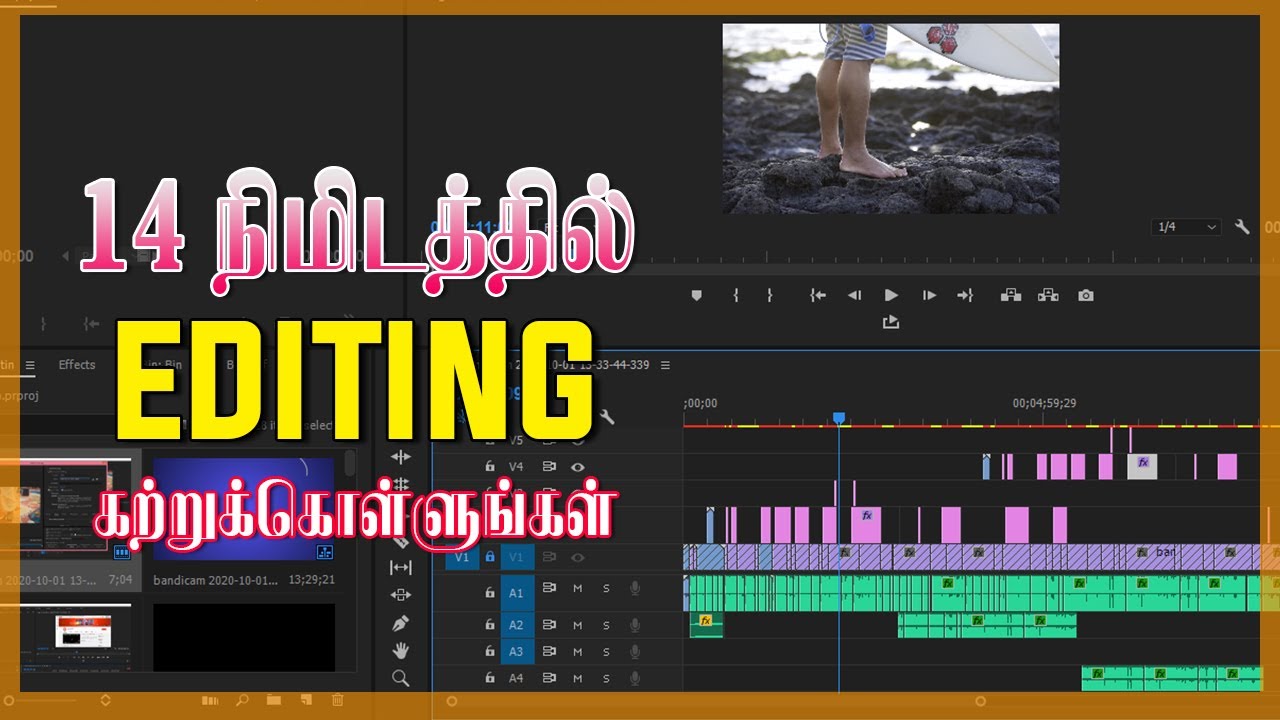Screen dimensions: 1280x720
Task: Switch to the Effects tab
Action: point(77,365)
